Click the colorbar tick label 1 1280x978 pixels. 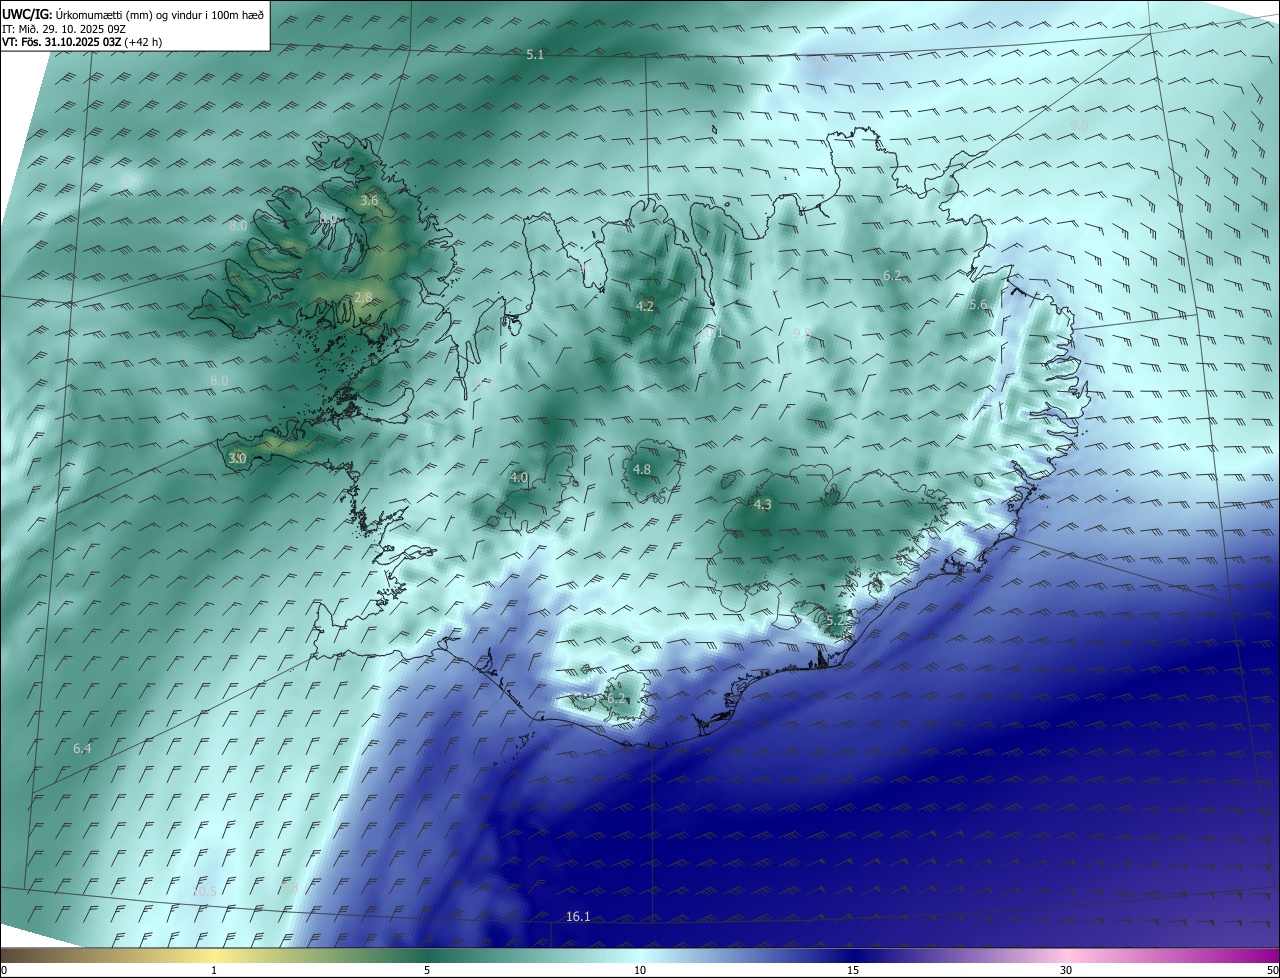tap(215, 971)
